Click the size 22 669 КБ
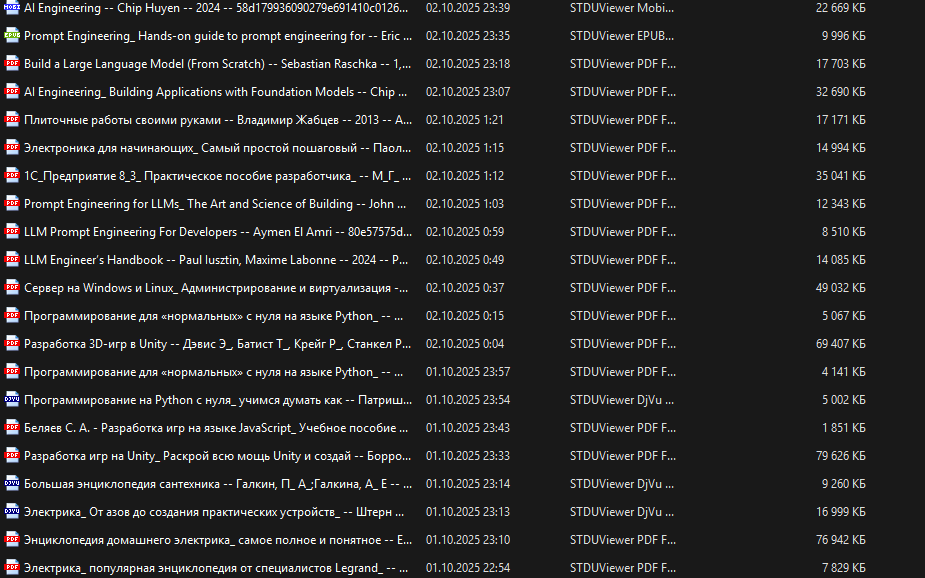The height and width of the screenshot is (578, 925). (x=841, y=8)
